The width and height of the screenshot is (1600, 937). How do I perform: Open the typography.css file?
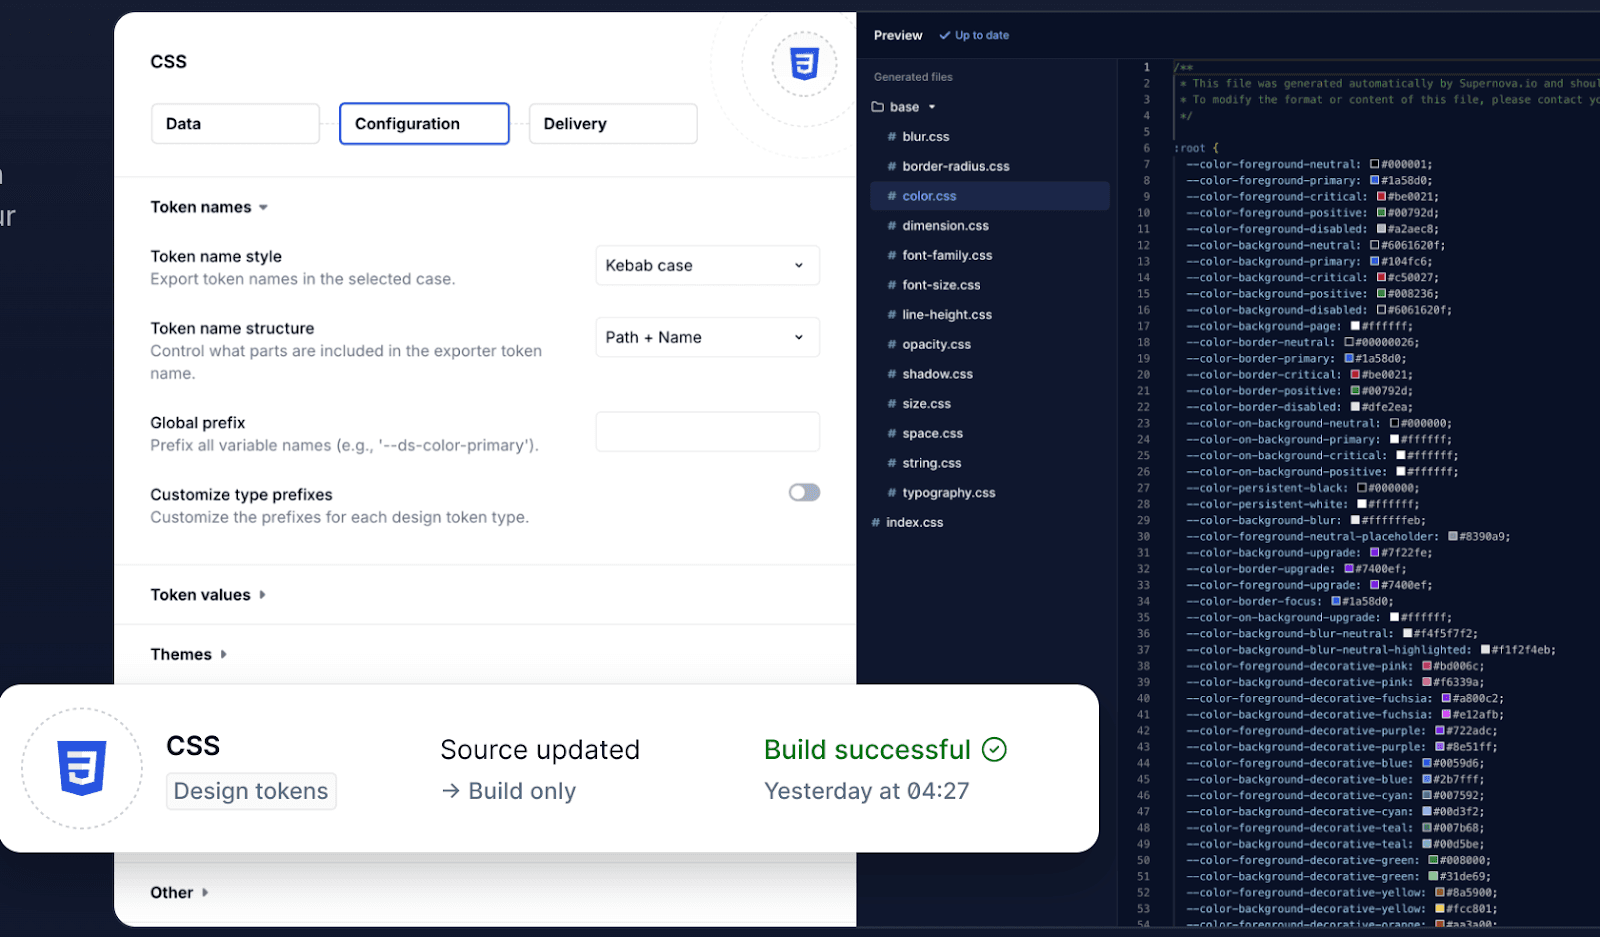click(948, 493)
